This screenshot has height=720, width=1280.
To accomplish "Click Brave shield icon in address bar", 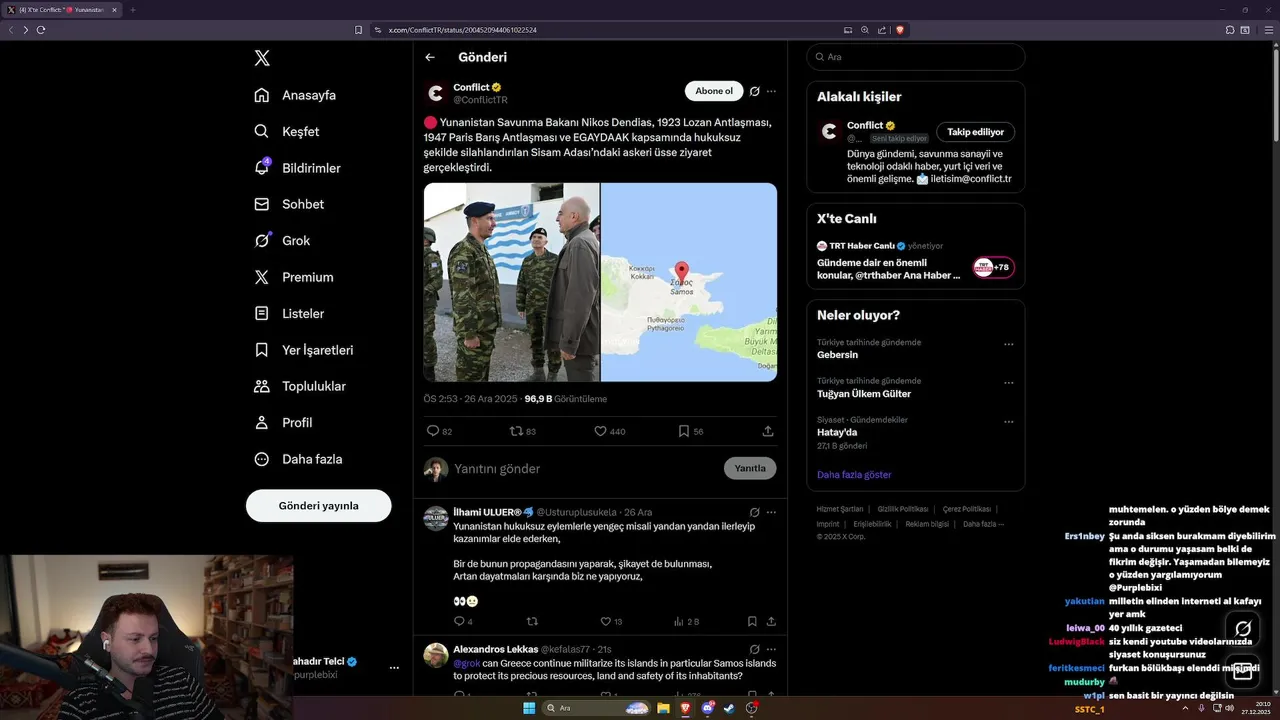I will point(900,30).
